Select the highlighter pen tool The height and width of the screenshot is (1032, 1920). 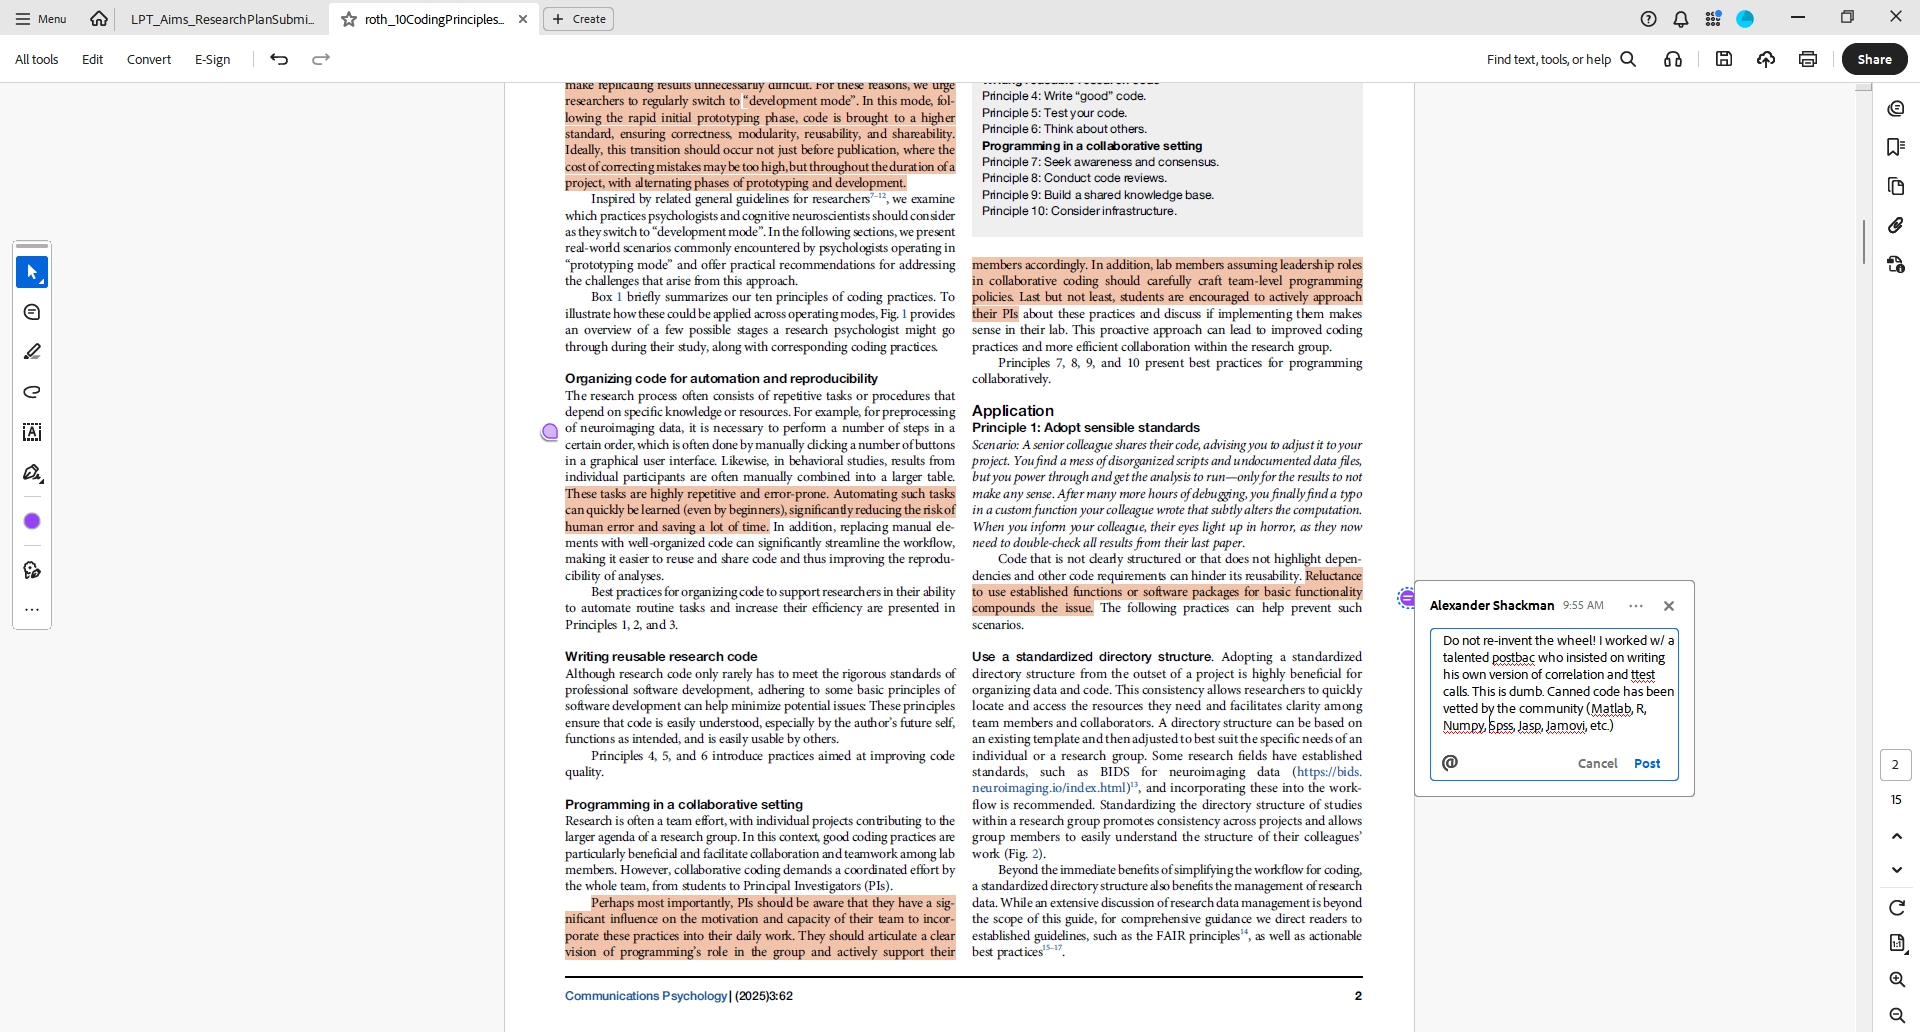32,352
